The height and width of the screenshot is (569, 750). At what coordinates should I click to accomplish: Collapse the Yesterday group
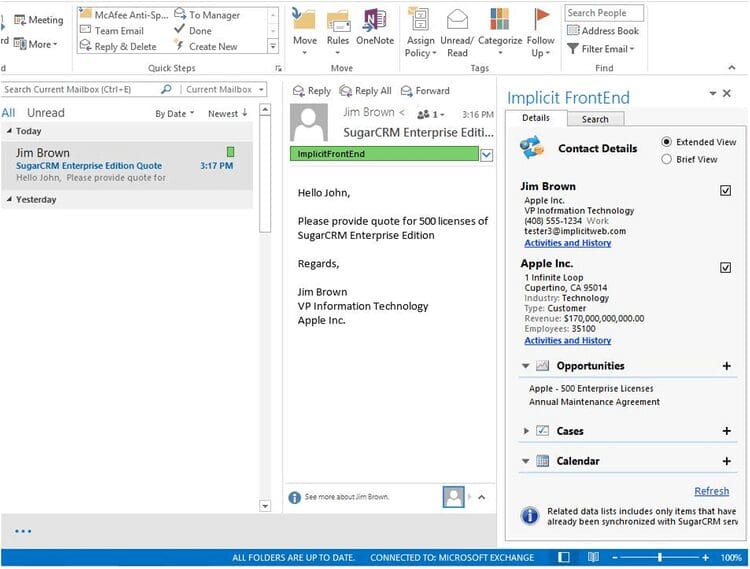[x=9, y=199]
